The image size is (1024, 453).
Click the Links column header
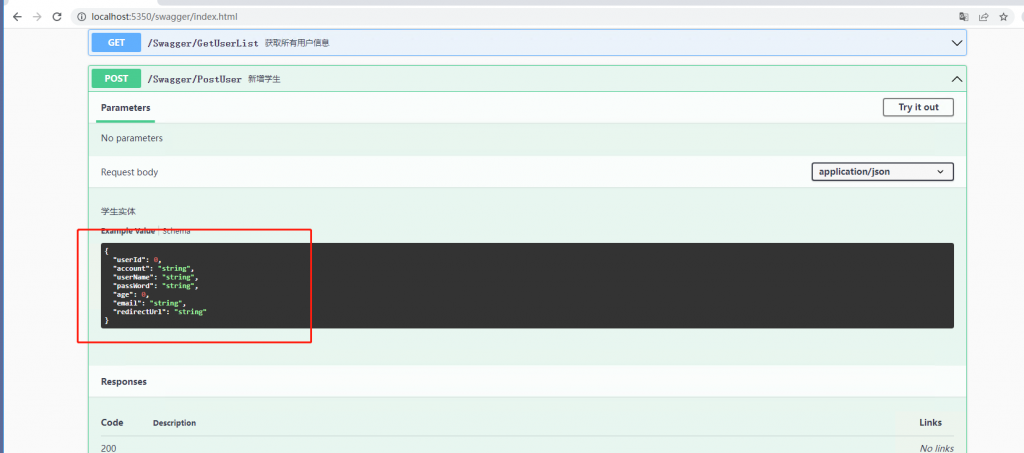pos(931,422)
